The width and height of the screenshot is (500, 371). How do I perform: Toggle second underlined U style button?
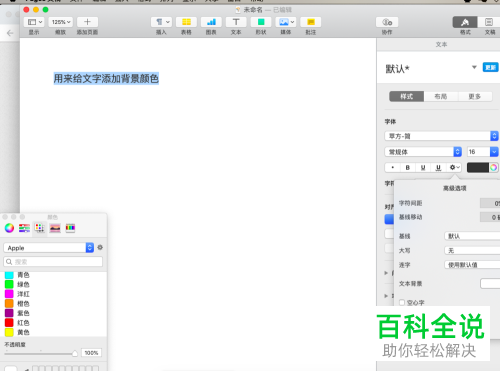[x=438, y=167]
